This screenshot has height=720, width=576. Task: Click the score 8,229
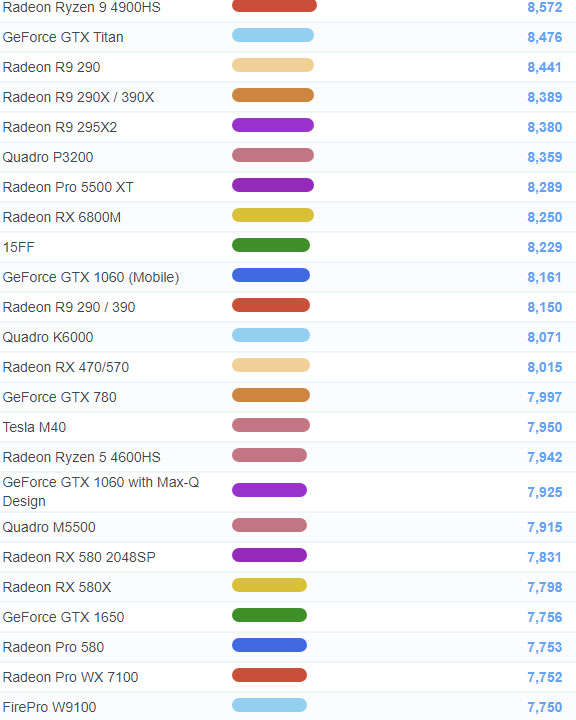pyautogui.click(x=545, y=247)
